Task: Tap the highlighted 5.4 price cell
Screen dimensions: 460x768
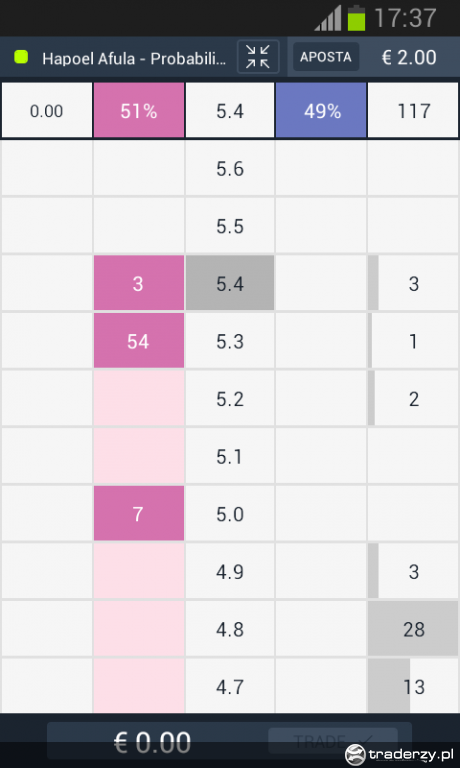Action: (230, 283)
